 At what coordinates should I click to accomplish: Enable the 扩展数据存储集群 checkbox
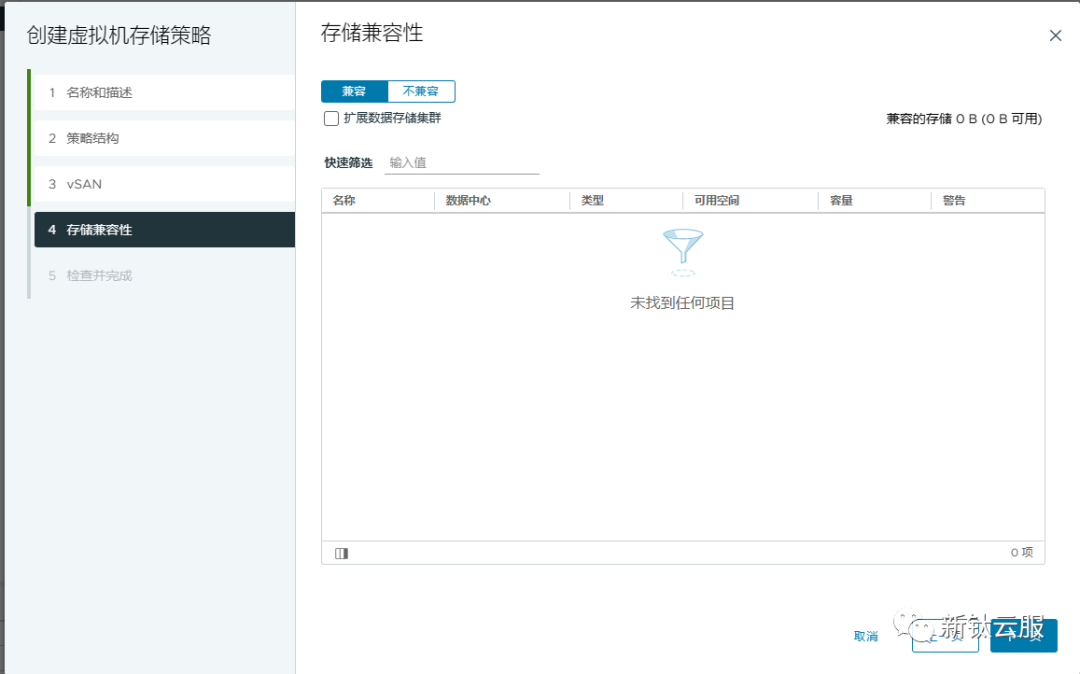tap(330, 118)
